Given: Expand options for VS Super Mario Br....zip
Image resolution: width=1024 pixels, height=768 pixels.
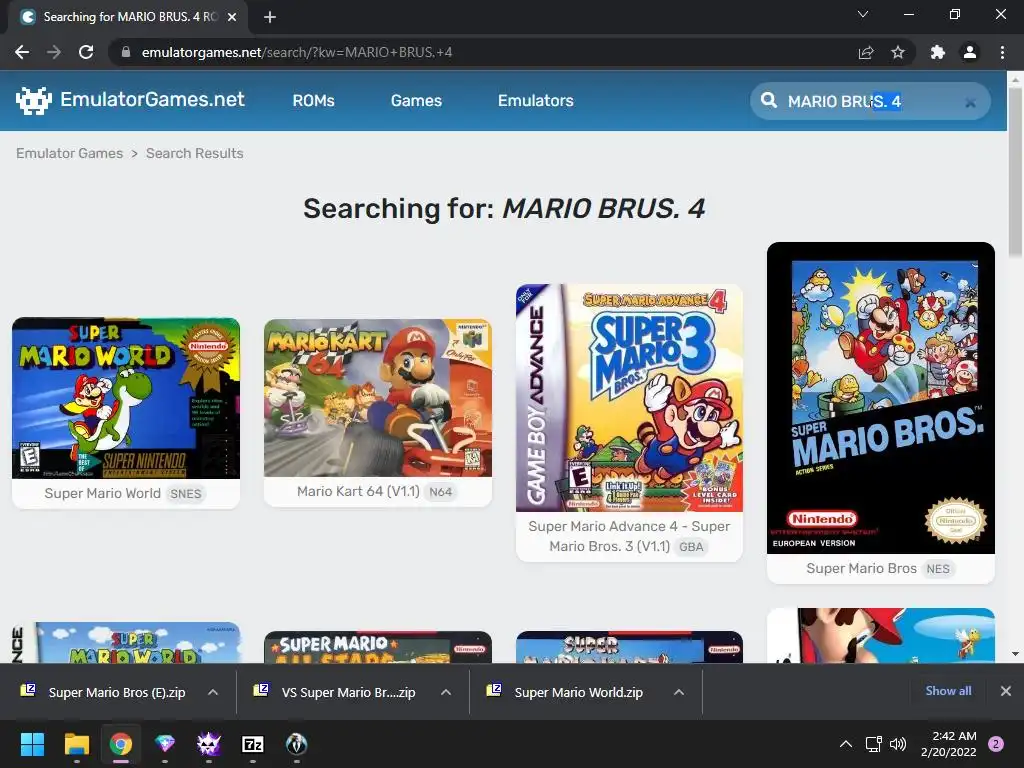Looking at the screenshot, I should [x=446, y=692].
